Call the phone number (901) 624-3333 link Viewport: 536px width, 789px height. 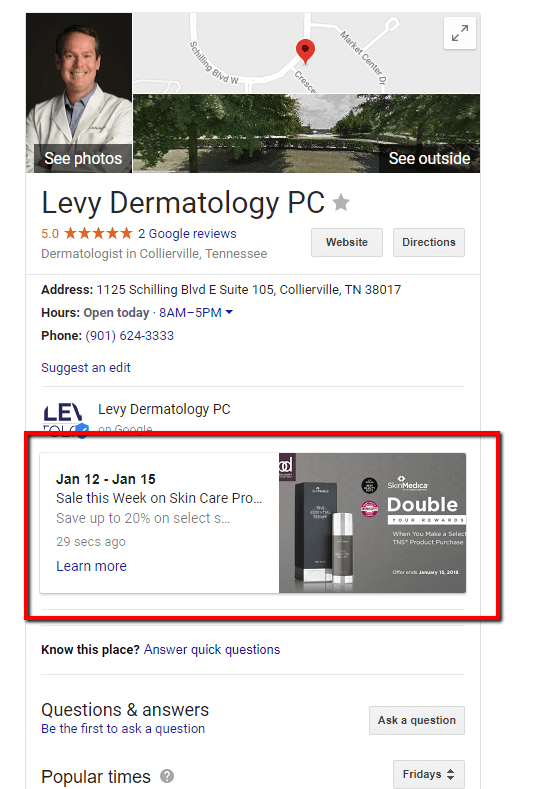pos(129,336)
